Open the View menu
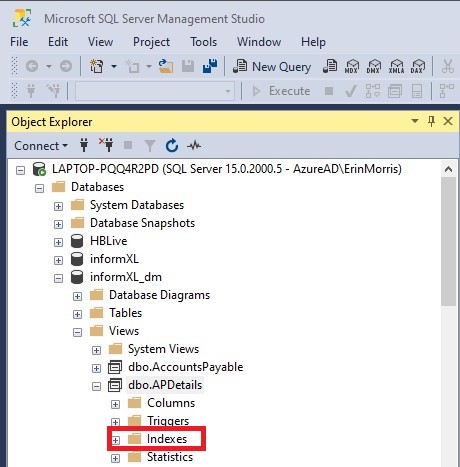 click(x=100, y=42)
